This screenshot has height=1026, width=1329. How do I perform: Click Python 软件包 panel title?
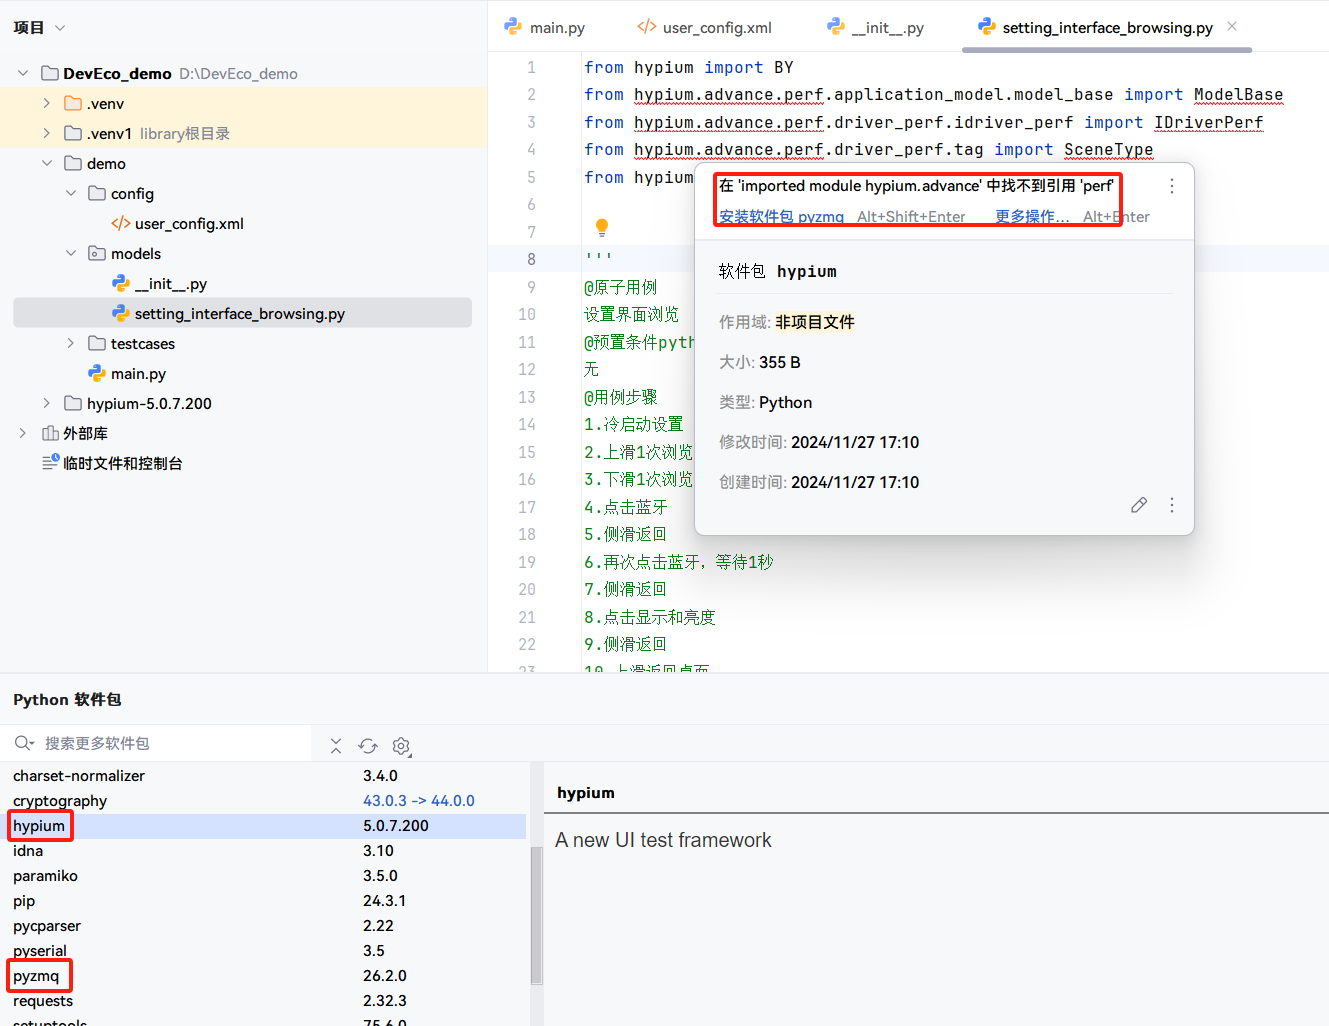pyautogui.click(x=67, y=700)
